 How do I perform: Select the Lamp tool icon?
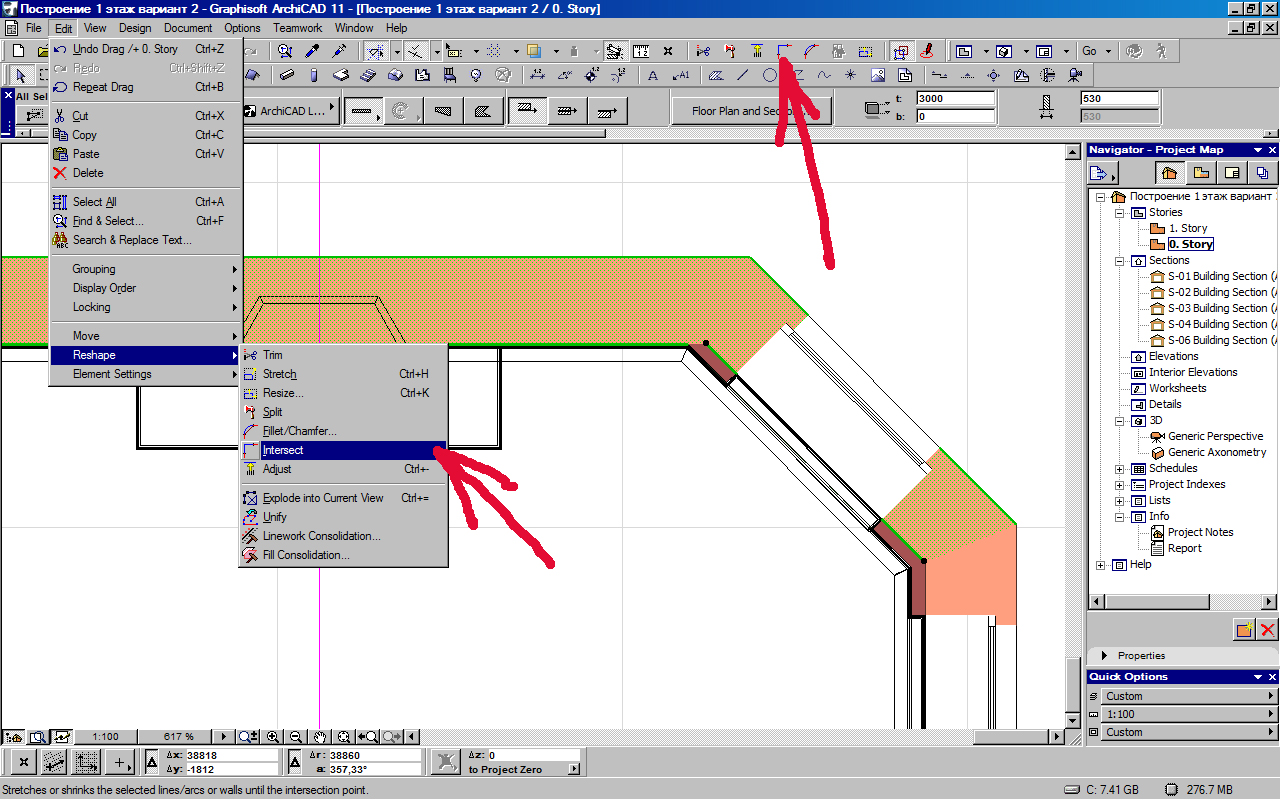(x=476, y=75)
